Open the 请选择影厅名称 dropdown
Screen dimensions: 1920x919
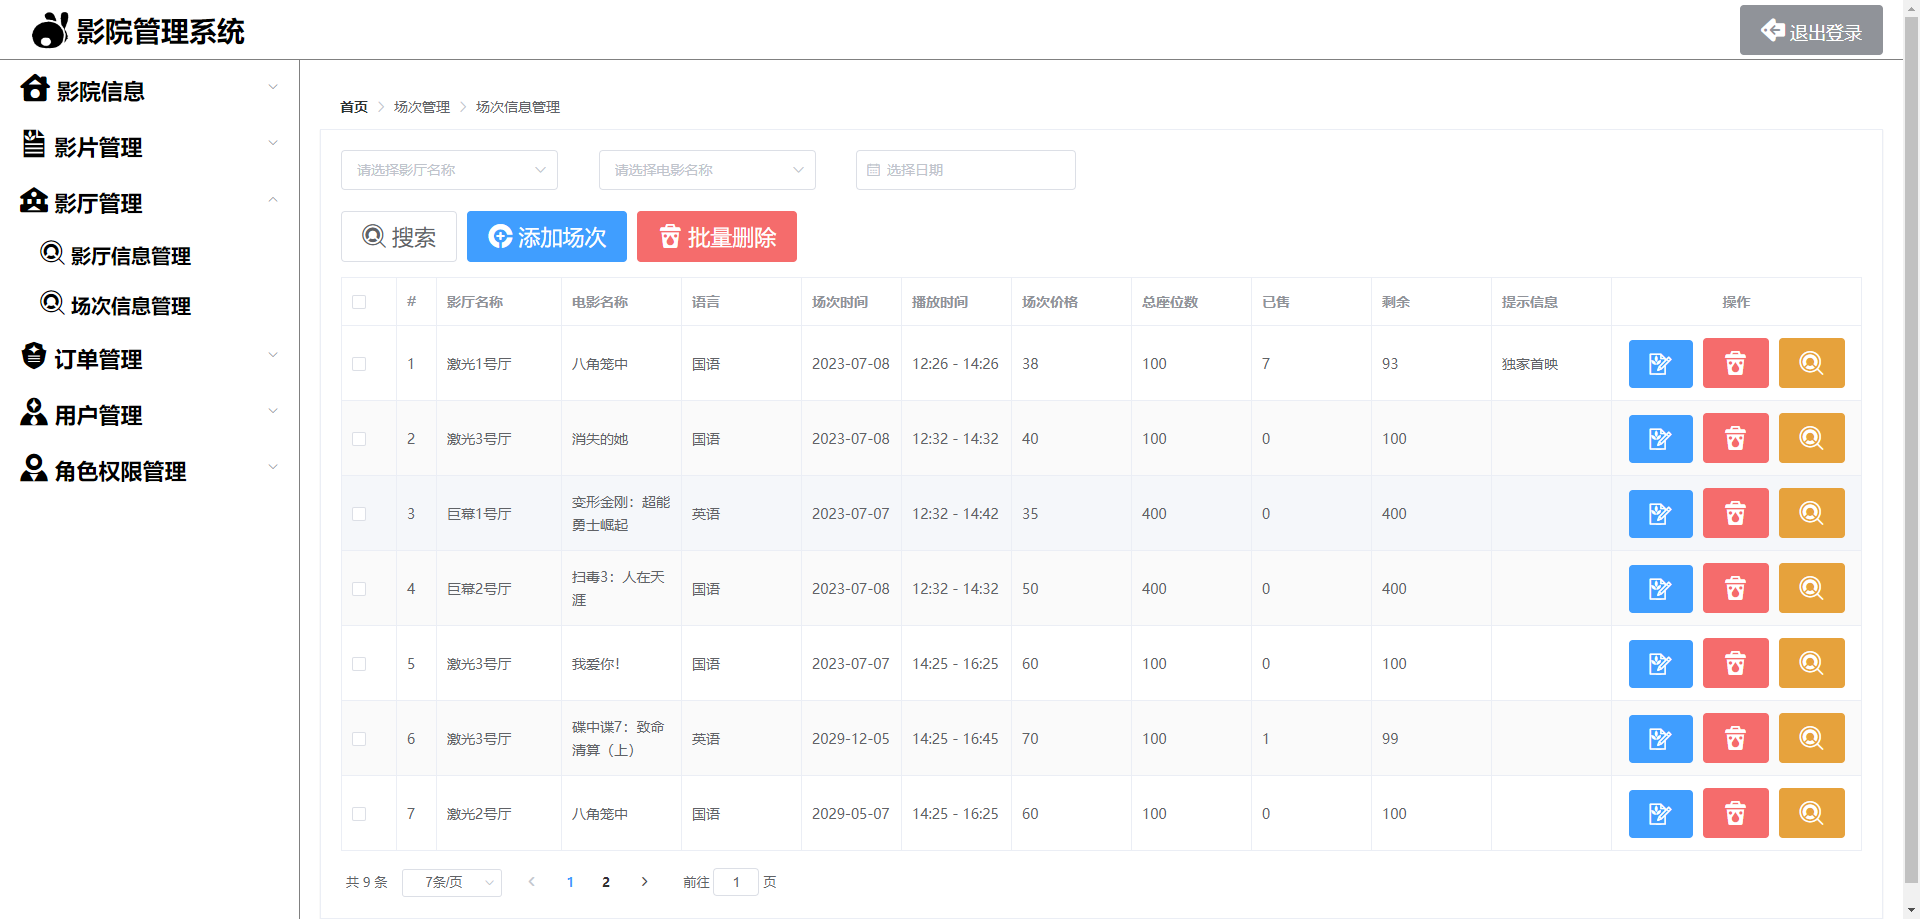click(449, 170)
